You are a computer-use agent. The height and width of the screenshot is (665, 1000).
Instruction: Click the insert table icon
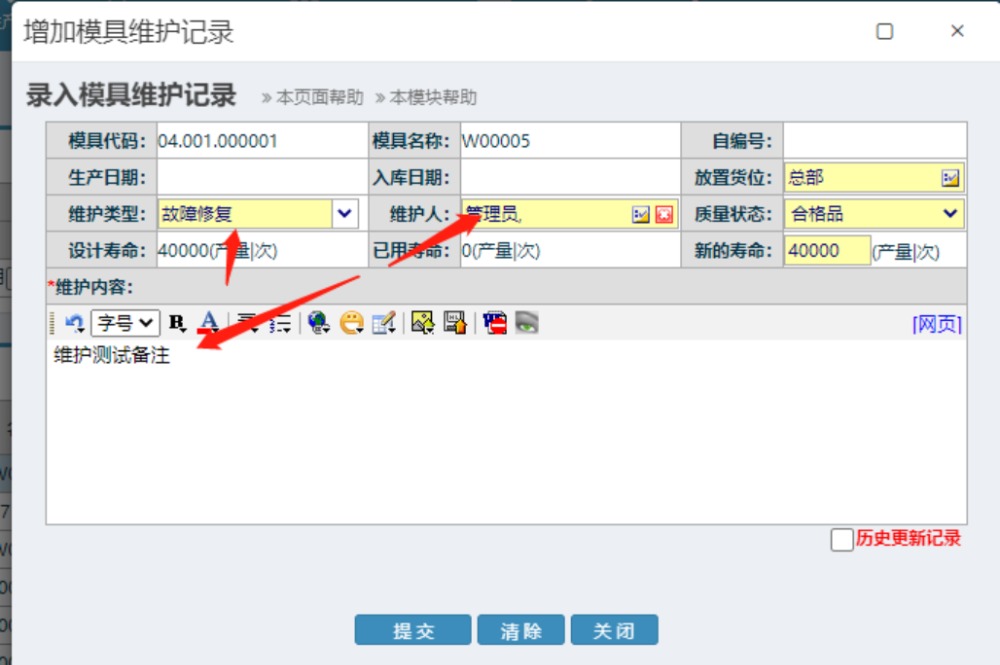[384, 322]
